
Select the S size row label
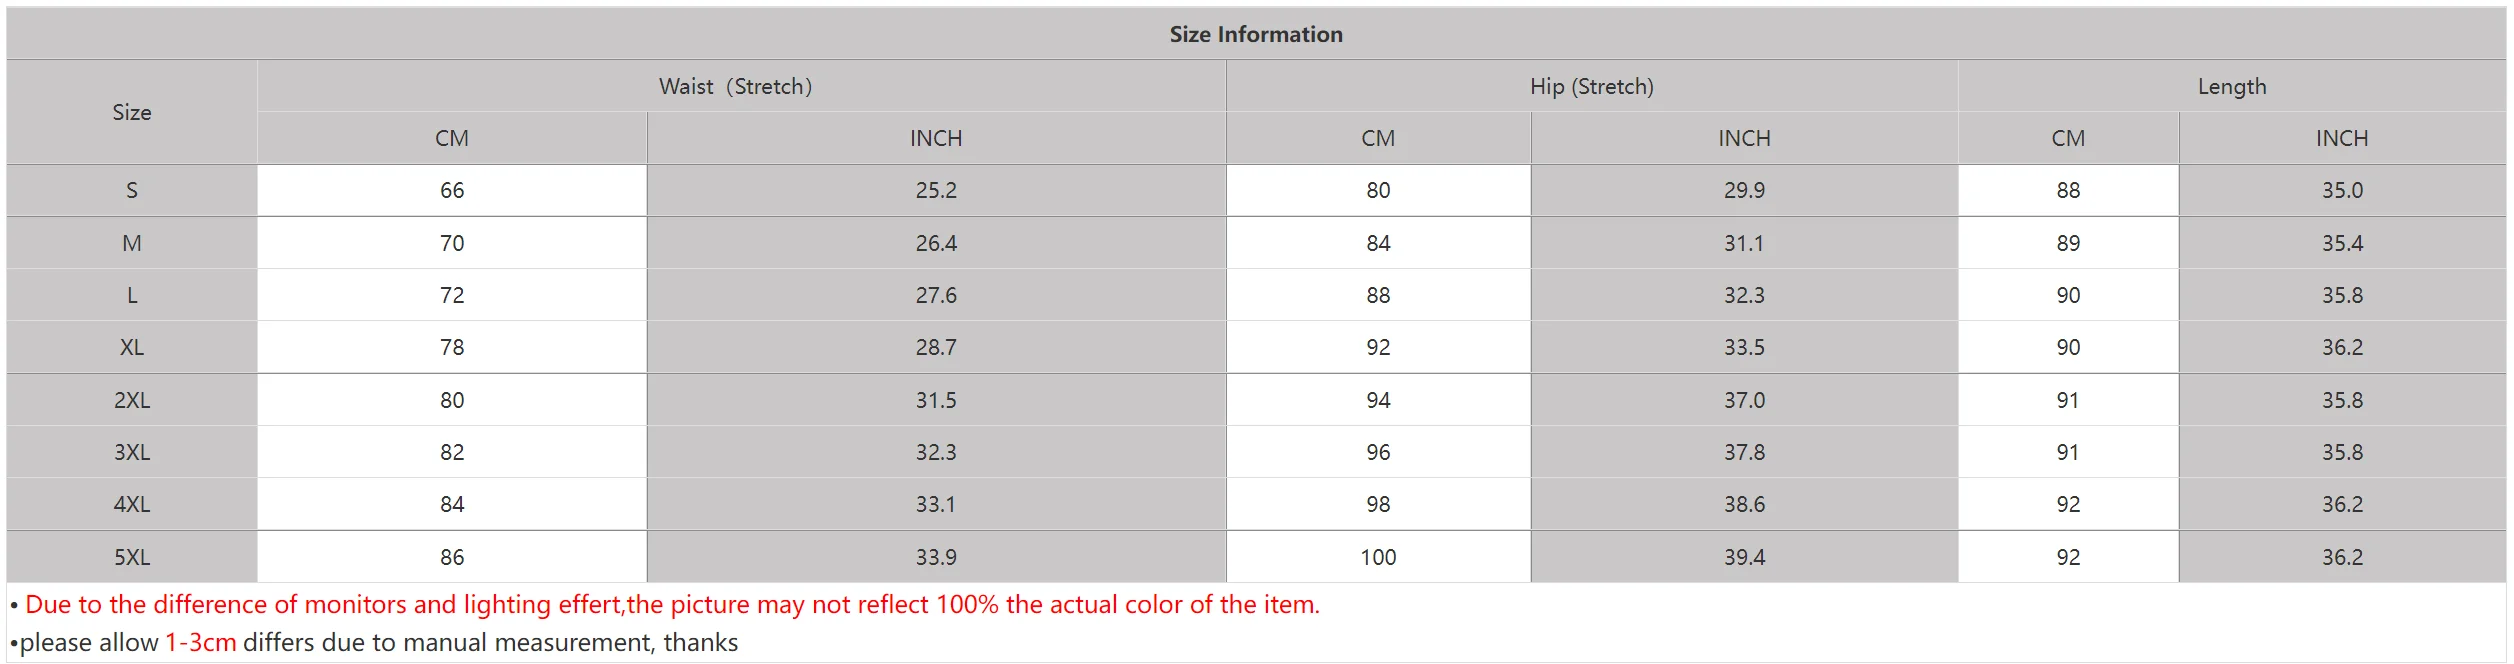click(x=132, y=191)
